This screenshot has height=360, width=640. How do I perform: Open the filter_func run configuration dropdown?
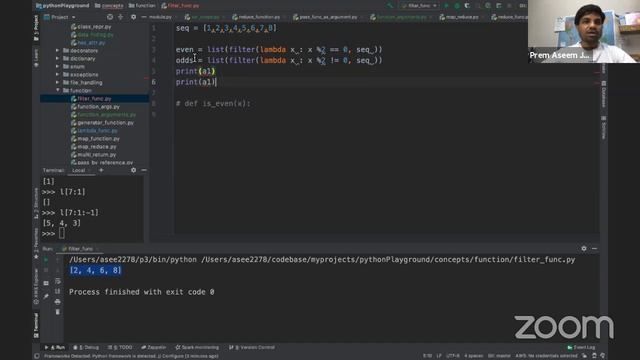coord(418,6)
